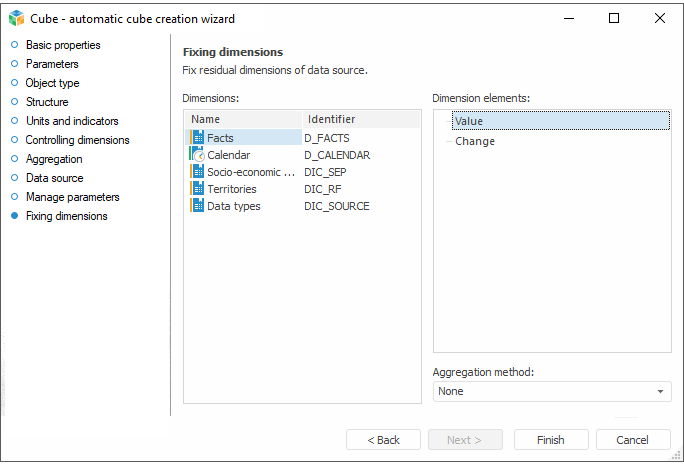This screenshot has width=684, height=466.
Task: Select the Fixing dimensions step bullet
Action: (x=14, y=216)
